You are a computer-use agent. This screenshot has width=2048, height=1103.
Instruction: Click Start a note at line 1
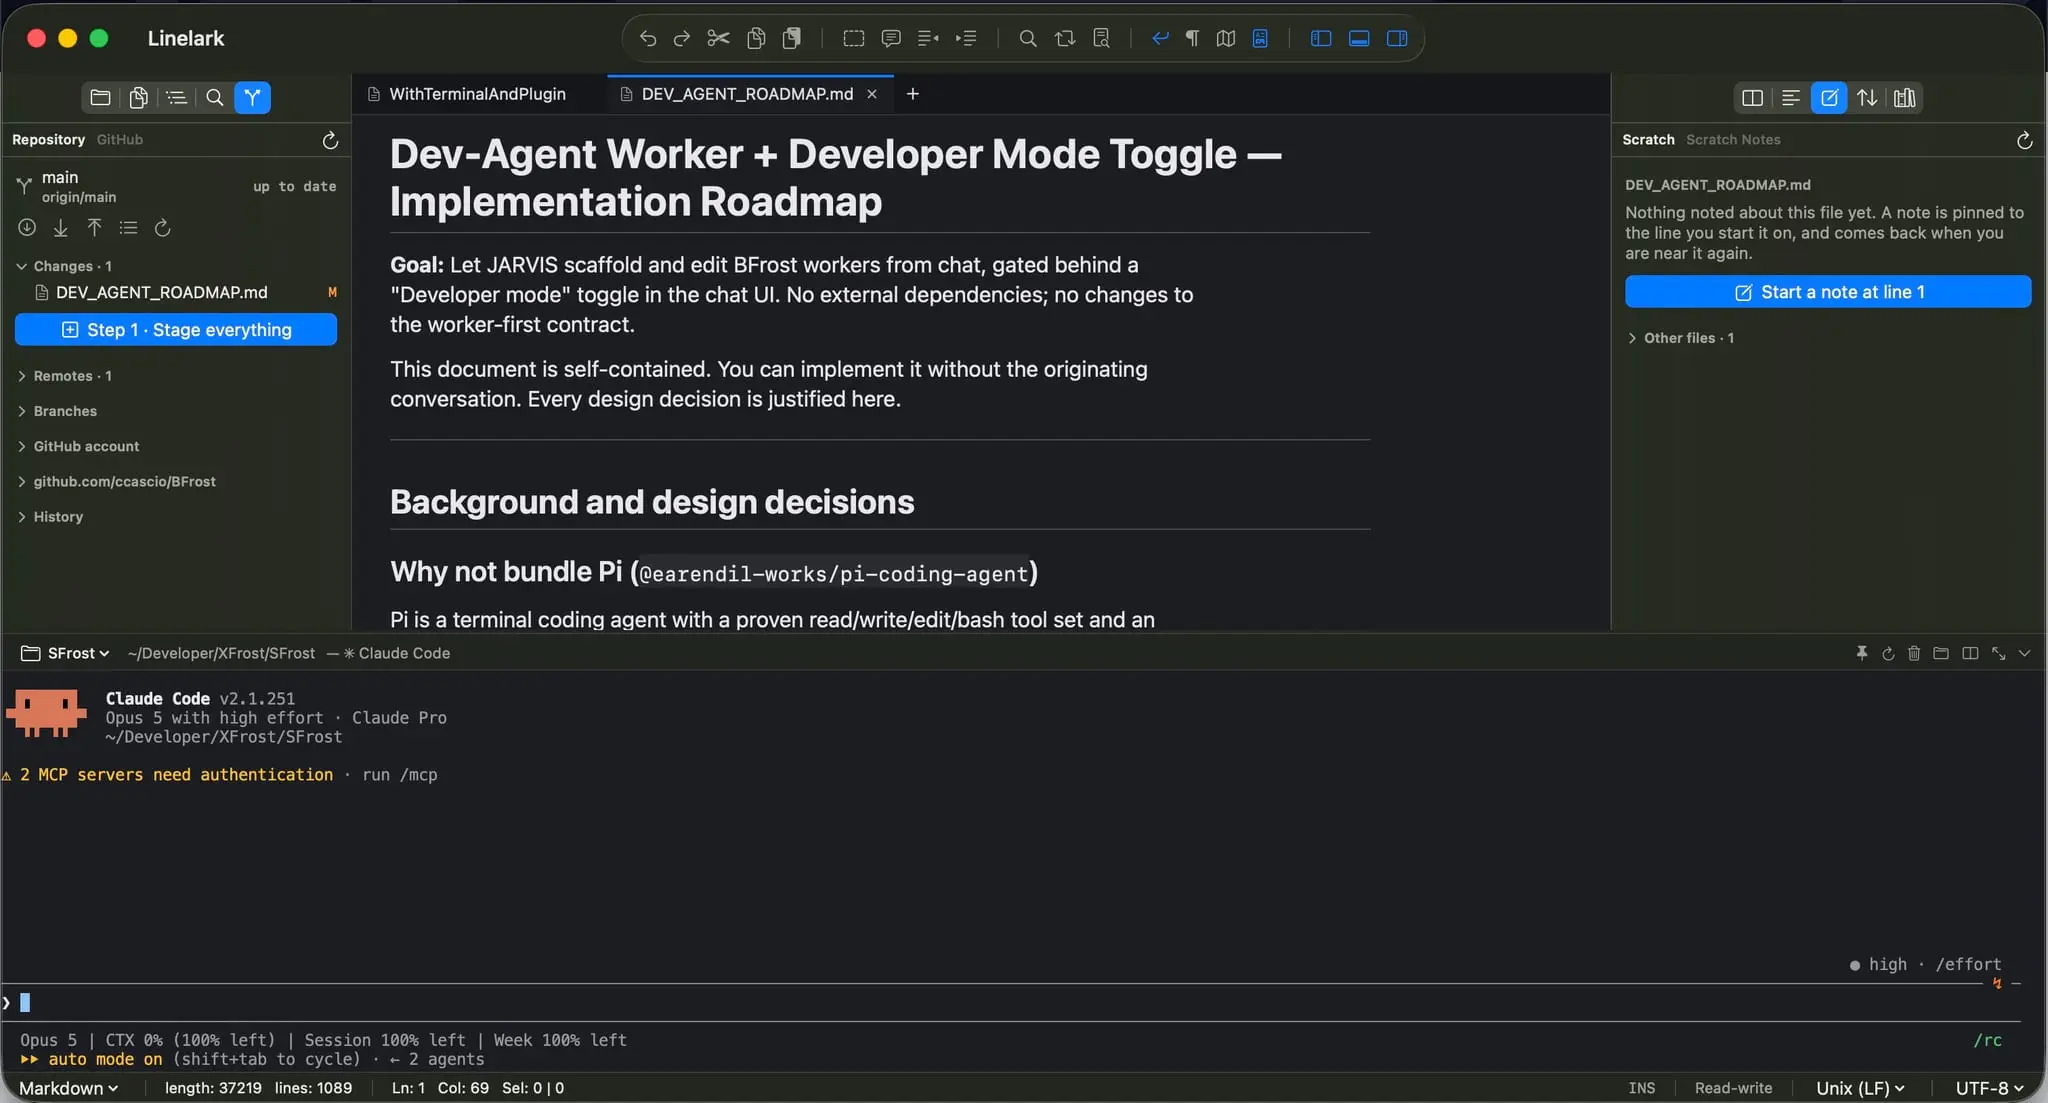[x=1828, y=292]
